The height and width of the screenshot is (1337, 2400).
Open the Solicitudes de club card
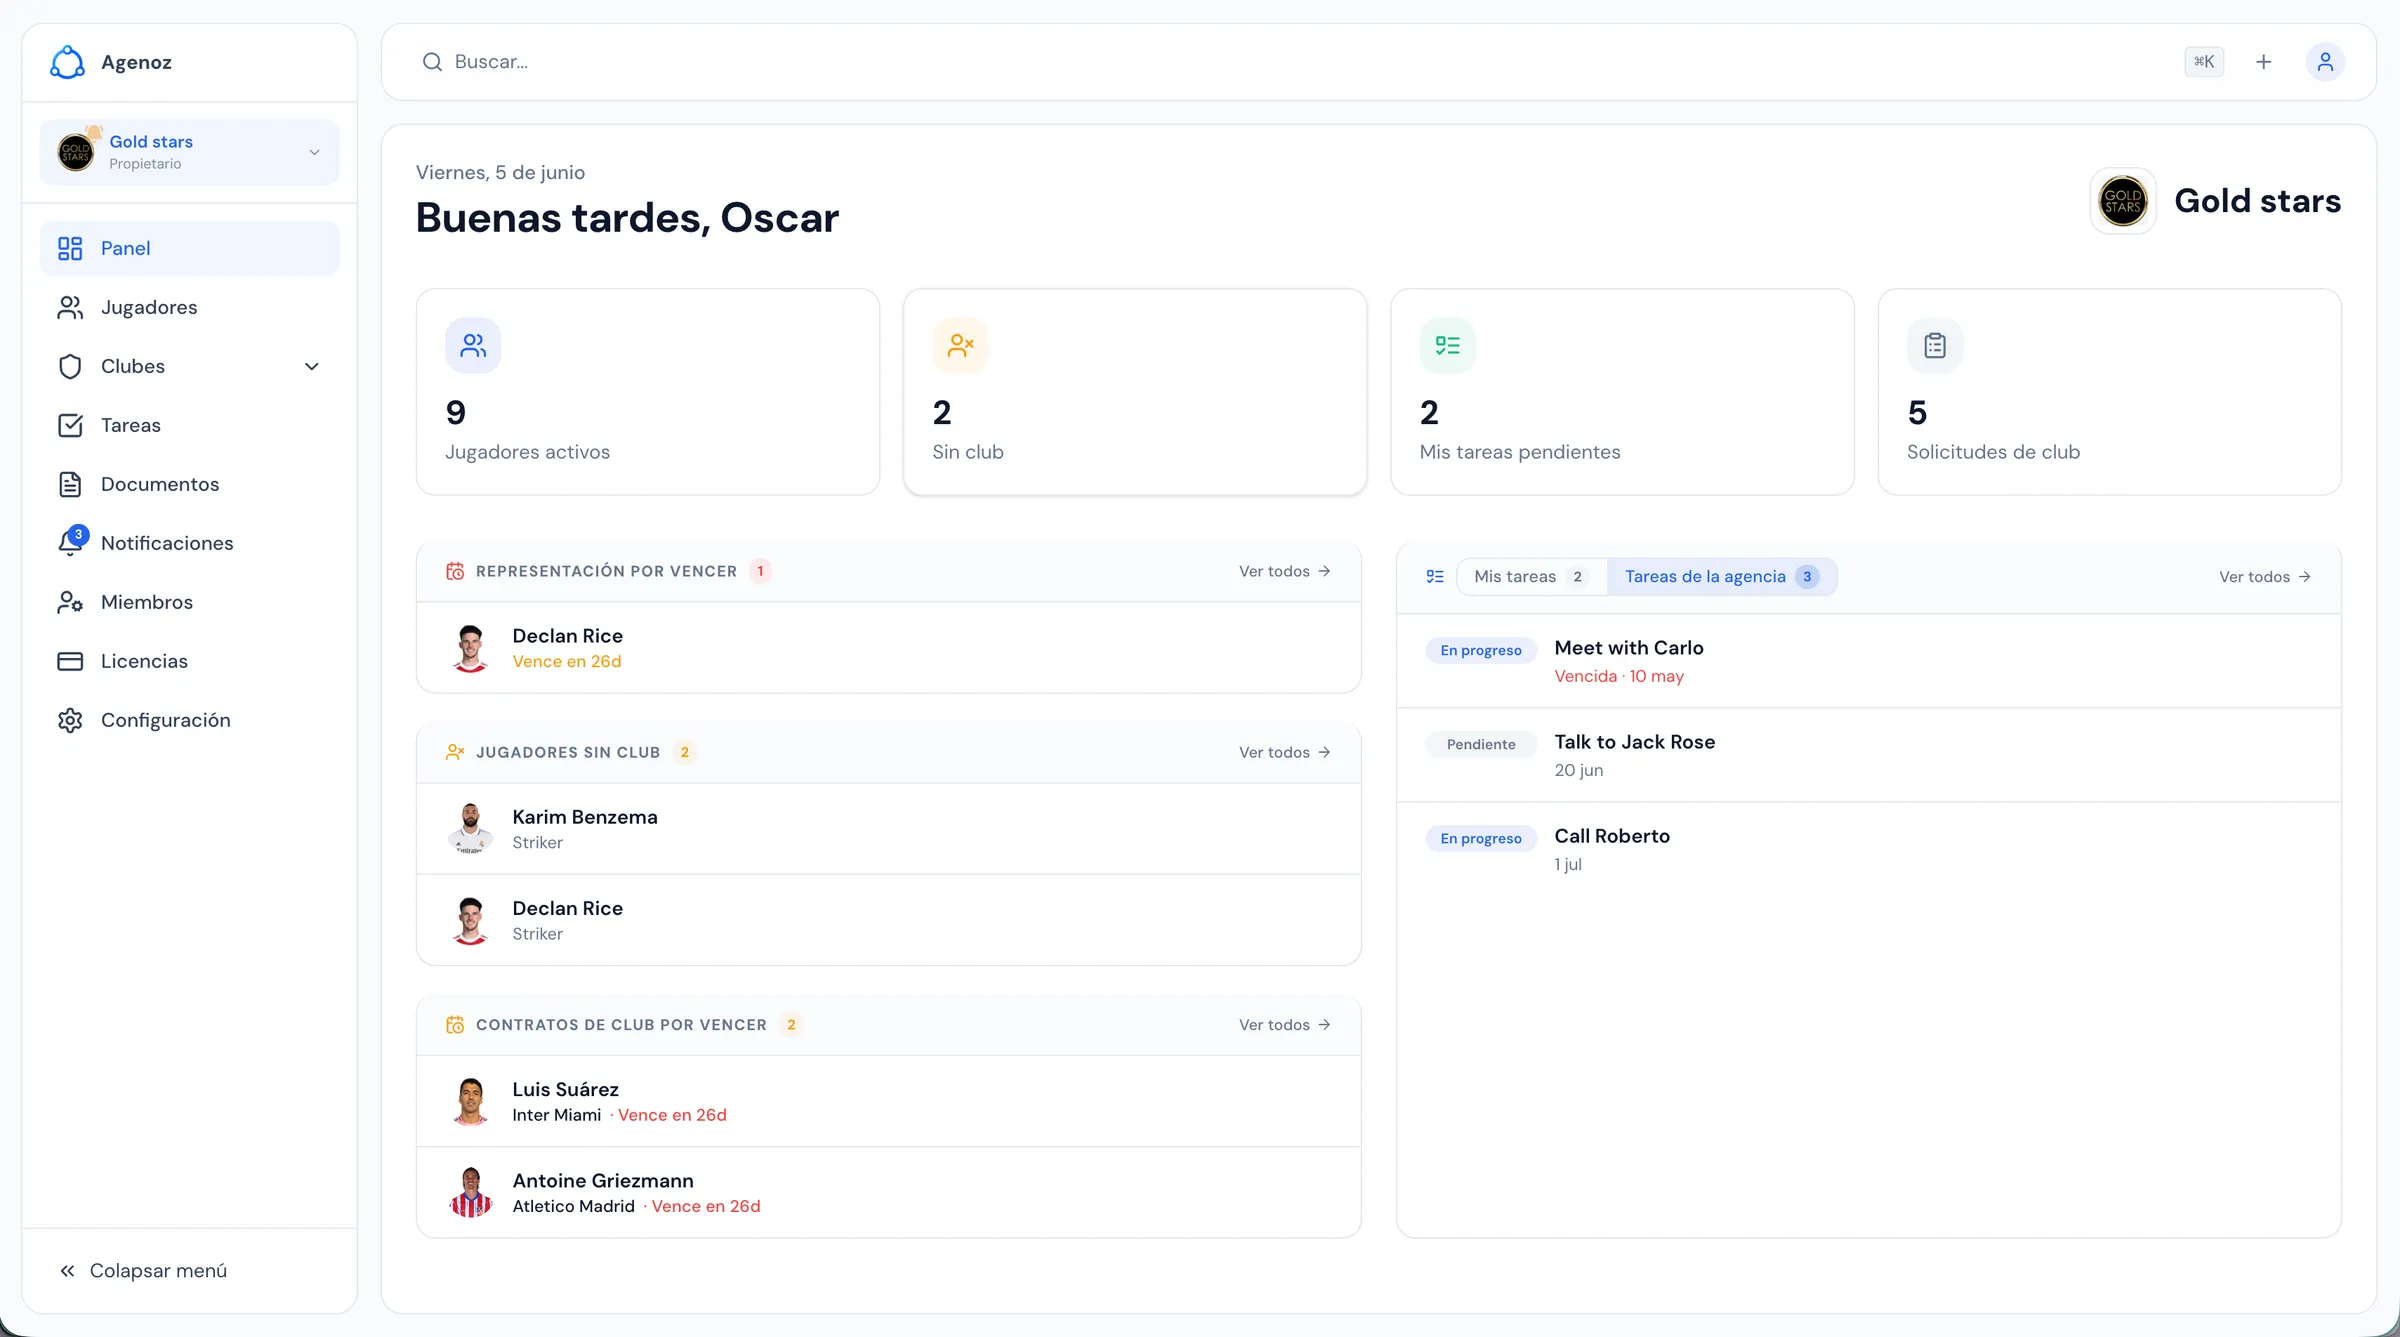point(2110,392)
